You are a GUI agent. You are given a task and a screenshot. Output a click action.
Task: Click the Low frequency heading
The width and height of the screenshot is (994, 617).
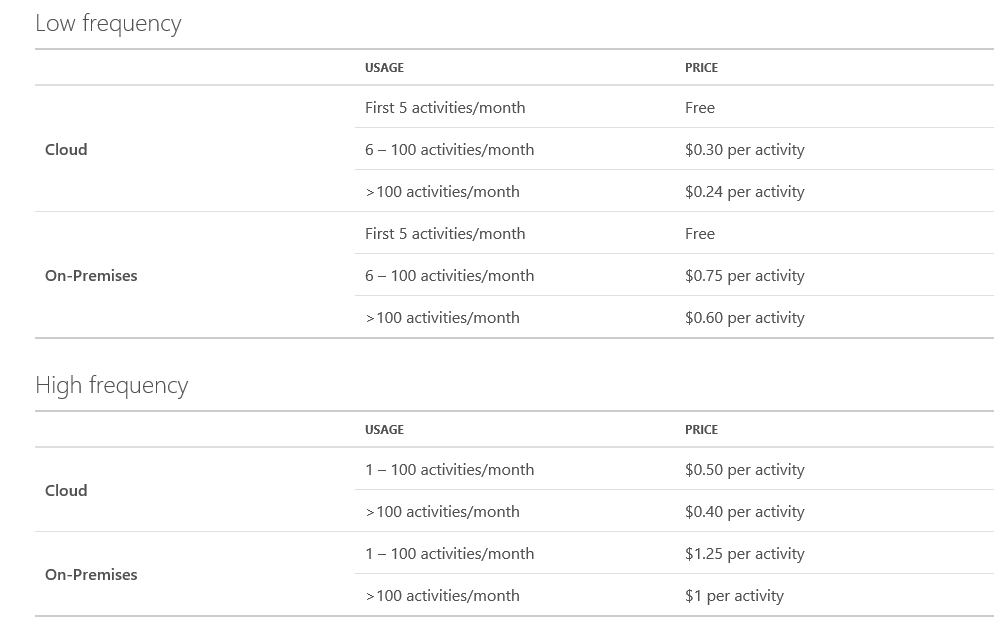click(x=108, y=23)
